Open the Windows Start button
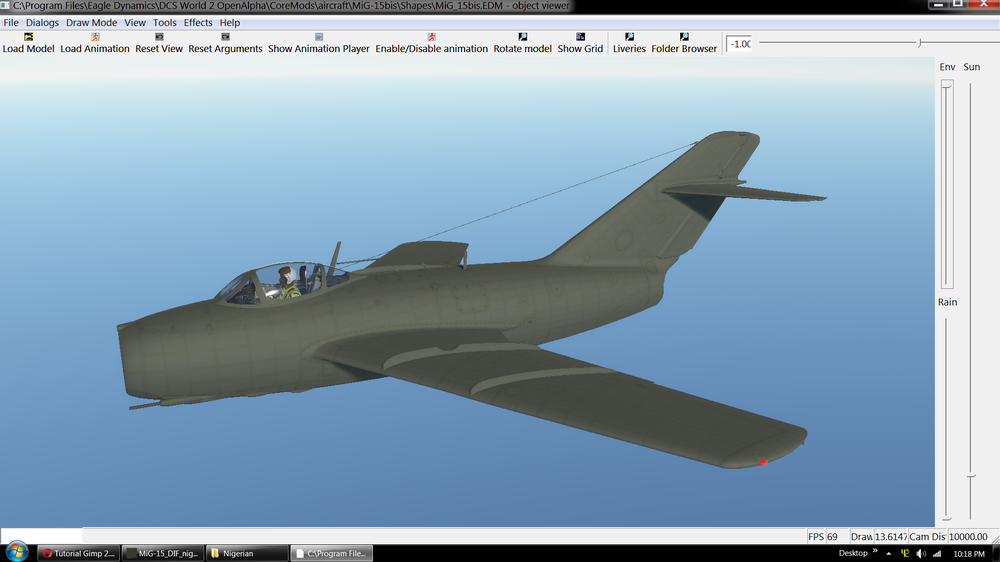 (17, 552)
